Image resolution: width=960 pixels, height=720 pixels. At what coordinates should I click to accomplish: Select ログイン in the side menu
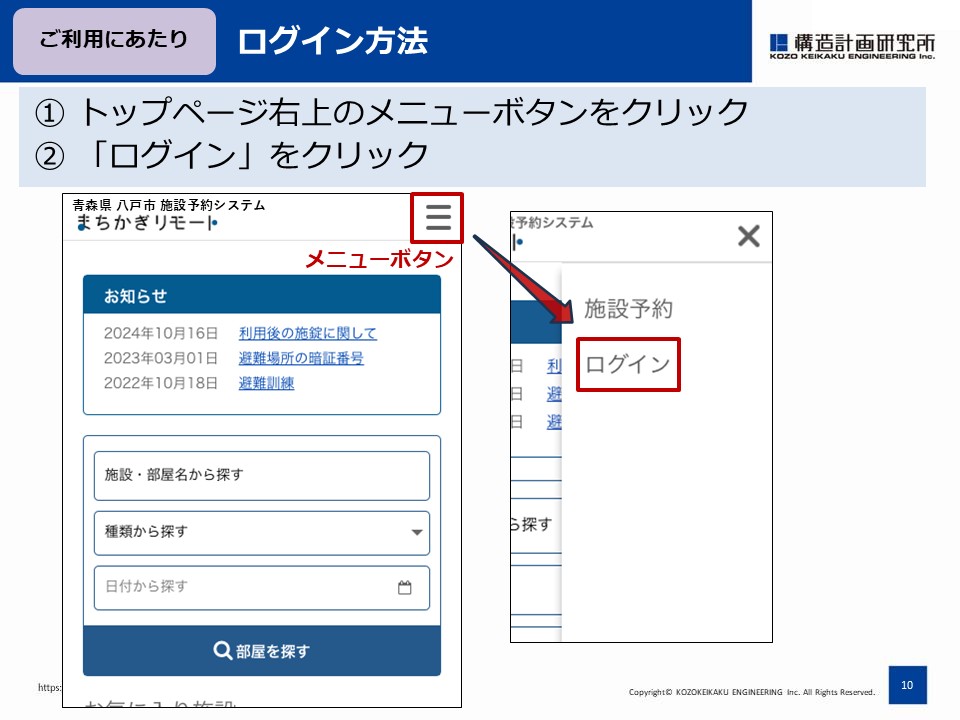coord(628,364)
